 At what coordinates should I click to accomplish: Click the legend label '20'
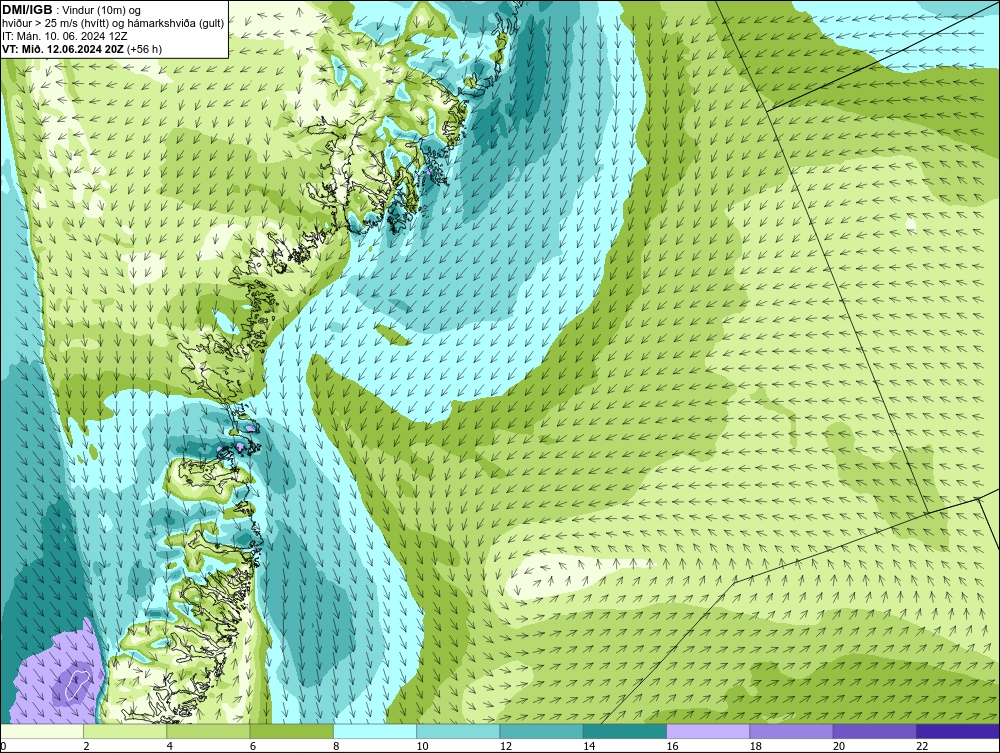click(839, 747)
